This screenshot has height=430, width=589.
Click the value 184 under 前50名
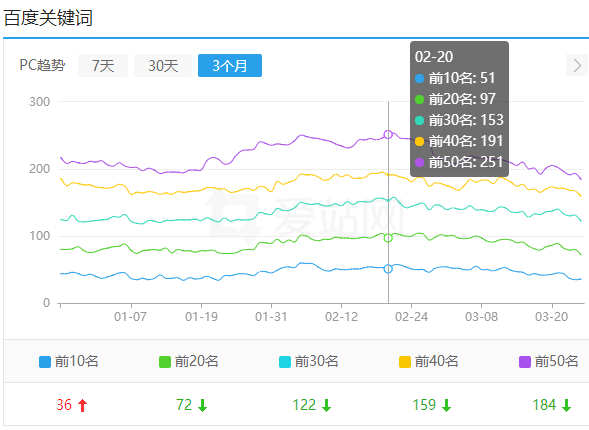pos(544,405)
